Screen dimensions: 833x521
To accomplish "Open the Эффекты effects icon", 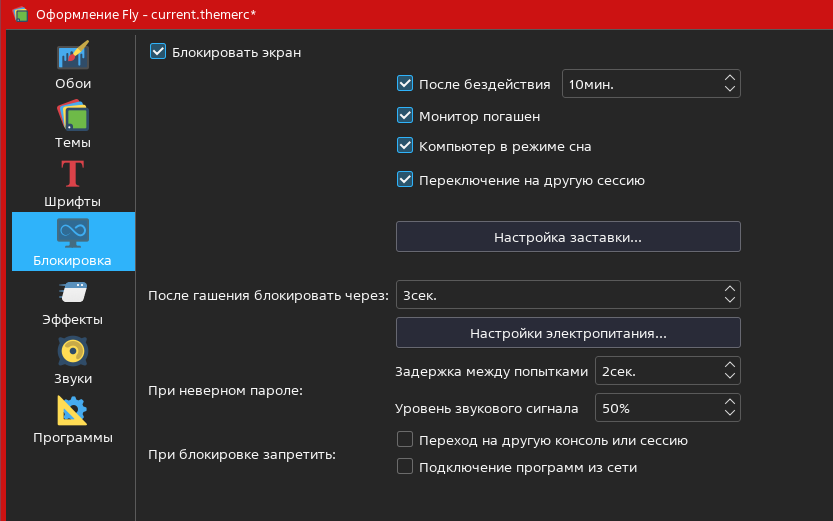I will pyautogui.click(x=73, y=292).
